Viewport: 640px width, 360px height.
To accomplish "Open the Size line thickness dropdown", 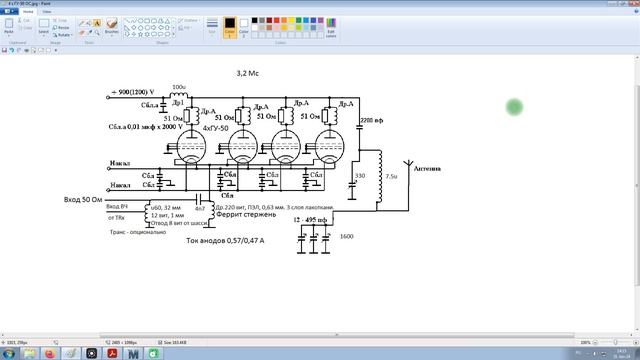I will click(212, 27).
